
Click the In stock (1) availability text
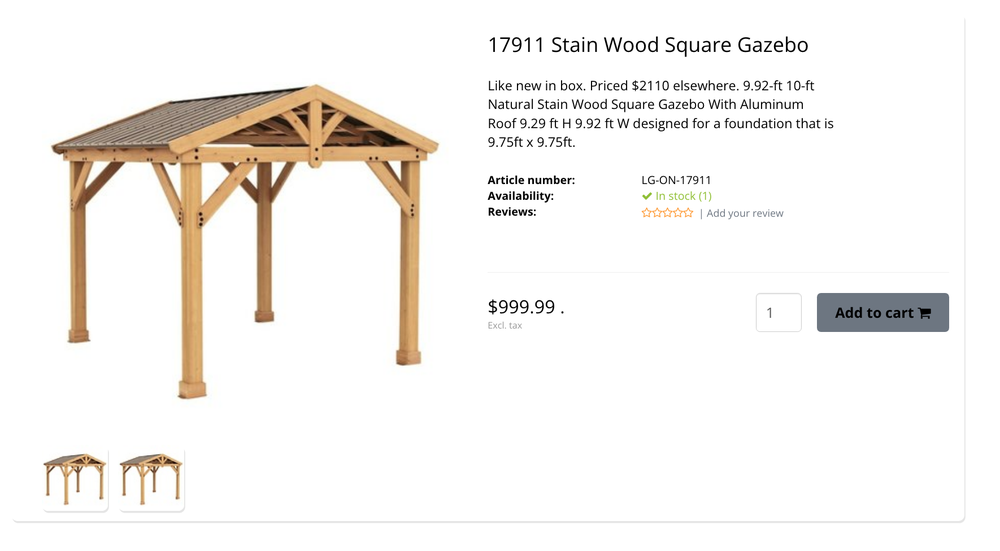[x=683, y=196]
